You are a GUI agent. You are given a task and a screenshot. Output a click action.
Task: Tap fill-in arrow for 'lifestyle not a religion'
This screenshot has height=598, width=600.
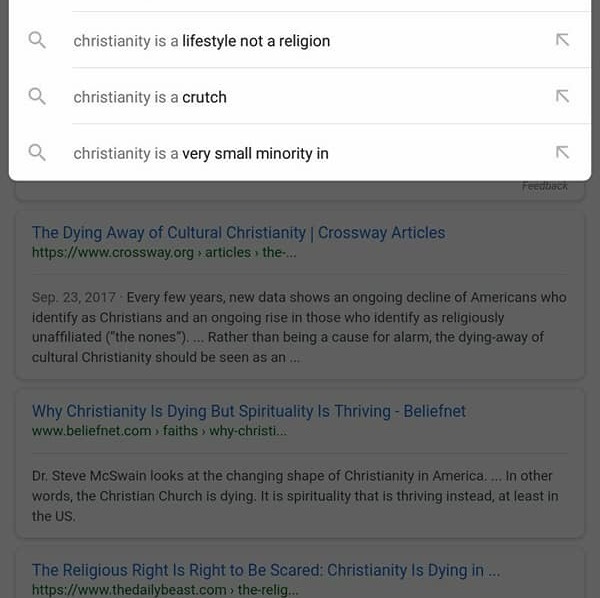click(x=562, y=41)
